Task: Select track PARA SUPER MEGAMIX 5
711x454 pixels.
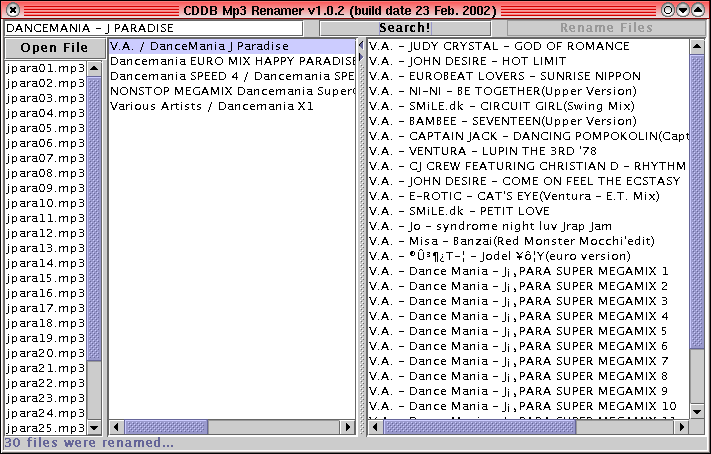Action: coord(529,331)
